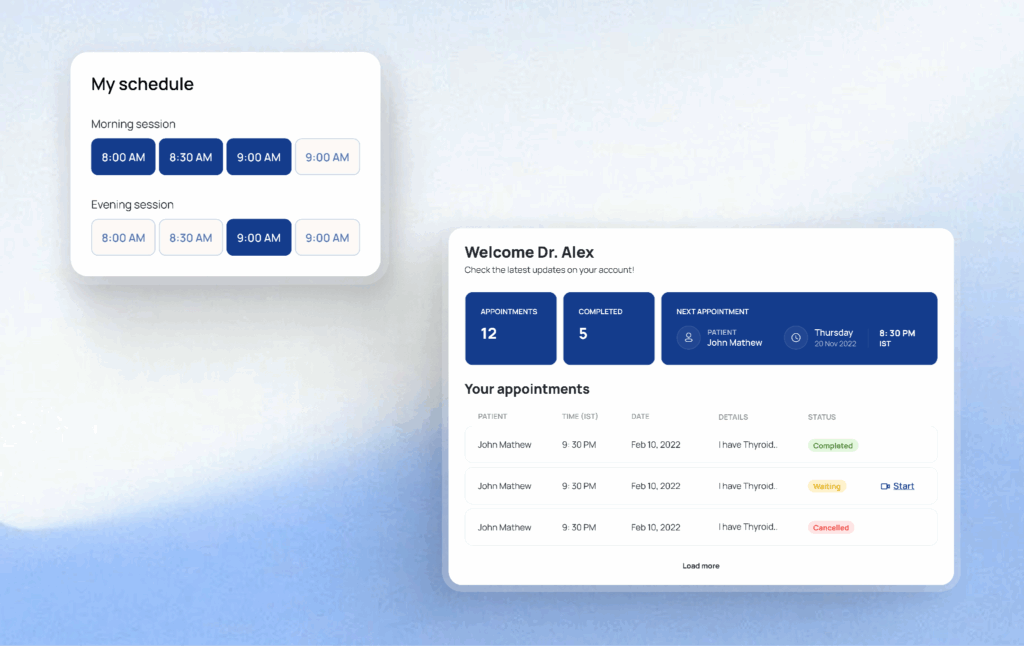Click John Mathew in the Completed row

coord(504,445)
